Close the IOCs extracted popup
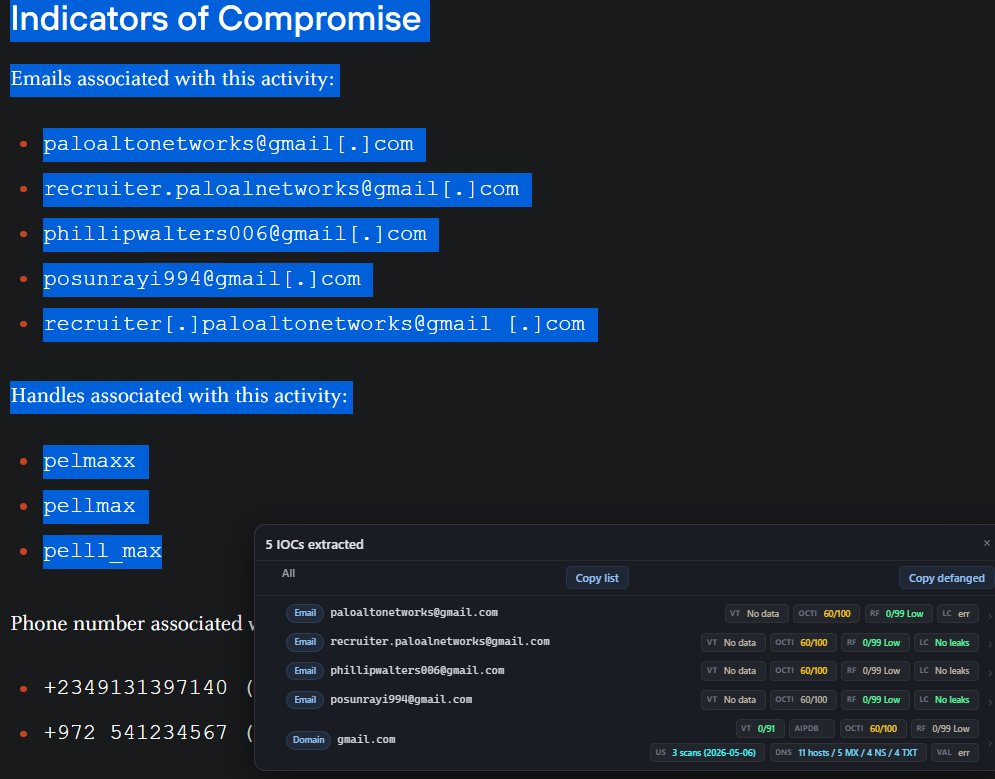 click(986, 543)
